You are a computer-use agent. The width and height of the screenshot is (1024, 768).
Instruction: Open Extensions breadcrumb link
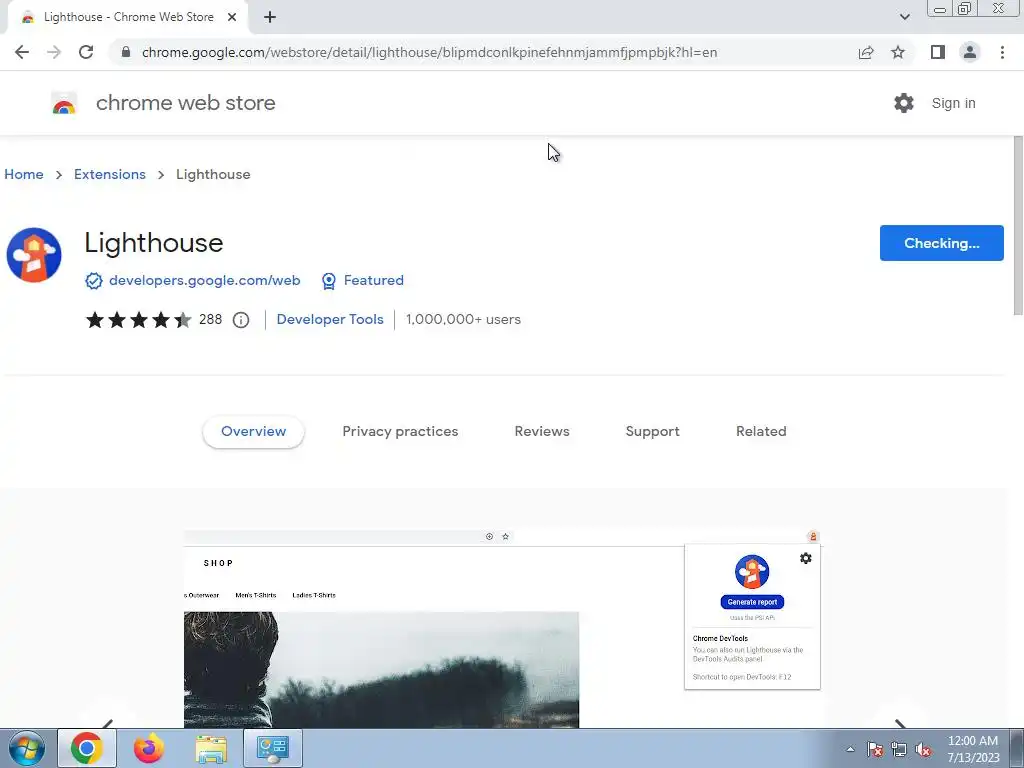coord(110,174)
